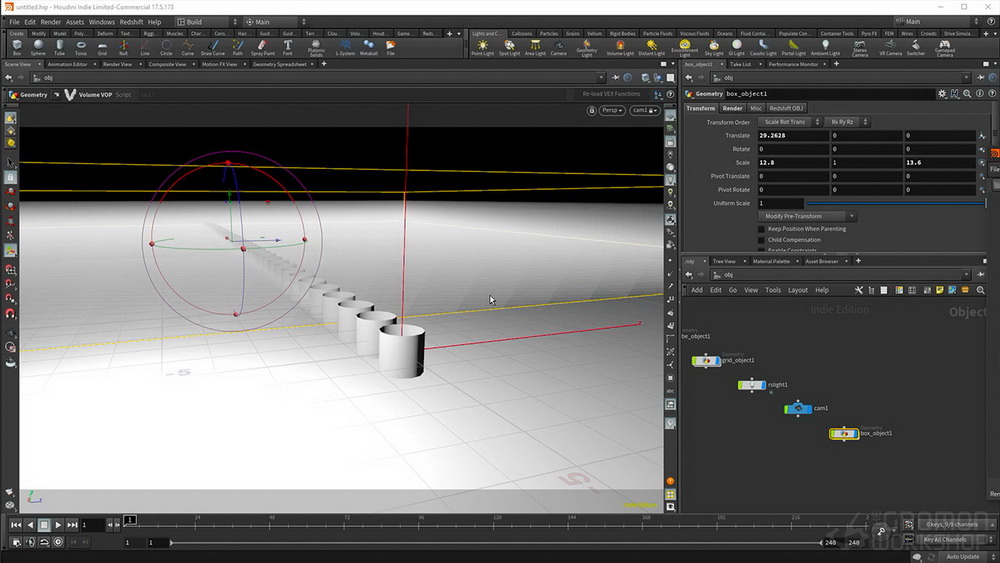This screenshot has height=563, width=1000.
Task: Expand network path obj dropdown
Action: (x=966, y=275)
